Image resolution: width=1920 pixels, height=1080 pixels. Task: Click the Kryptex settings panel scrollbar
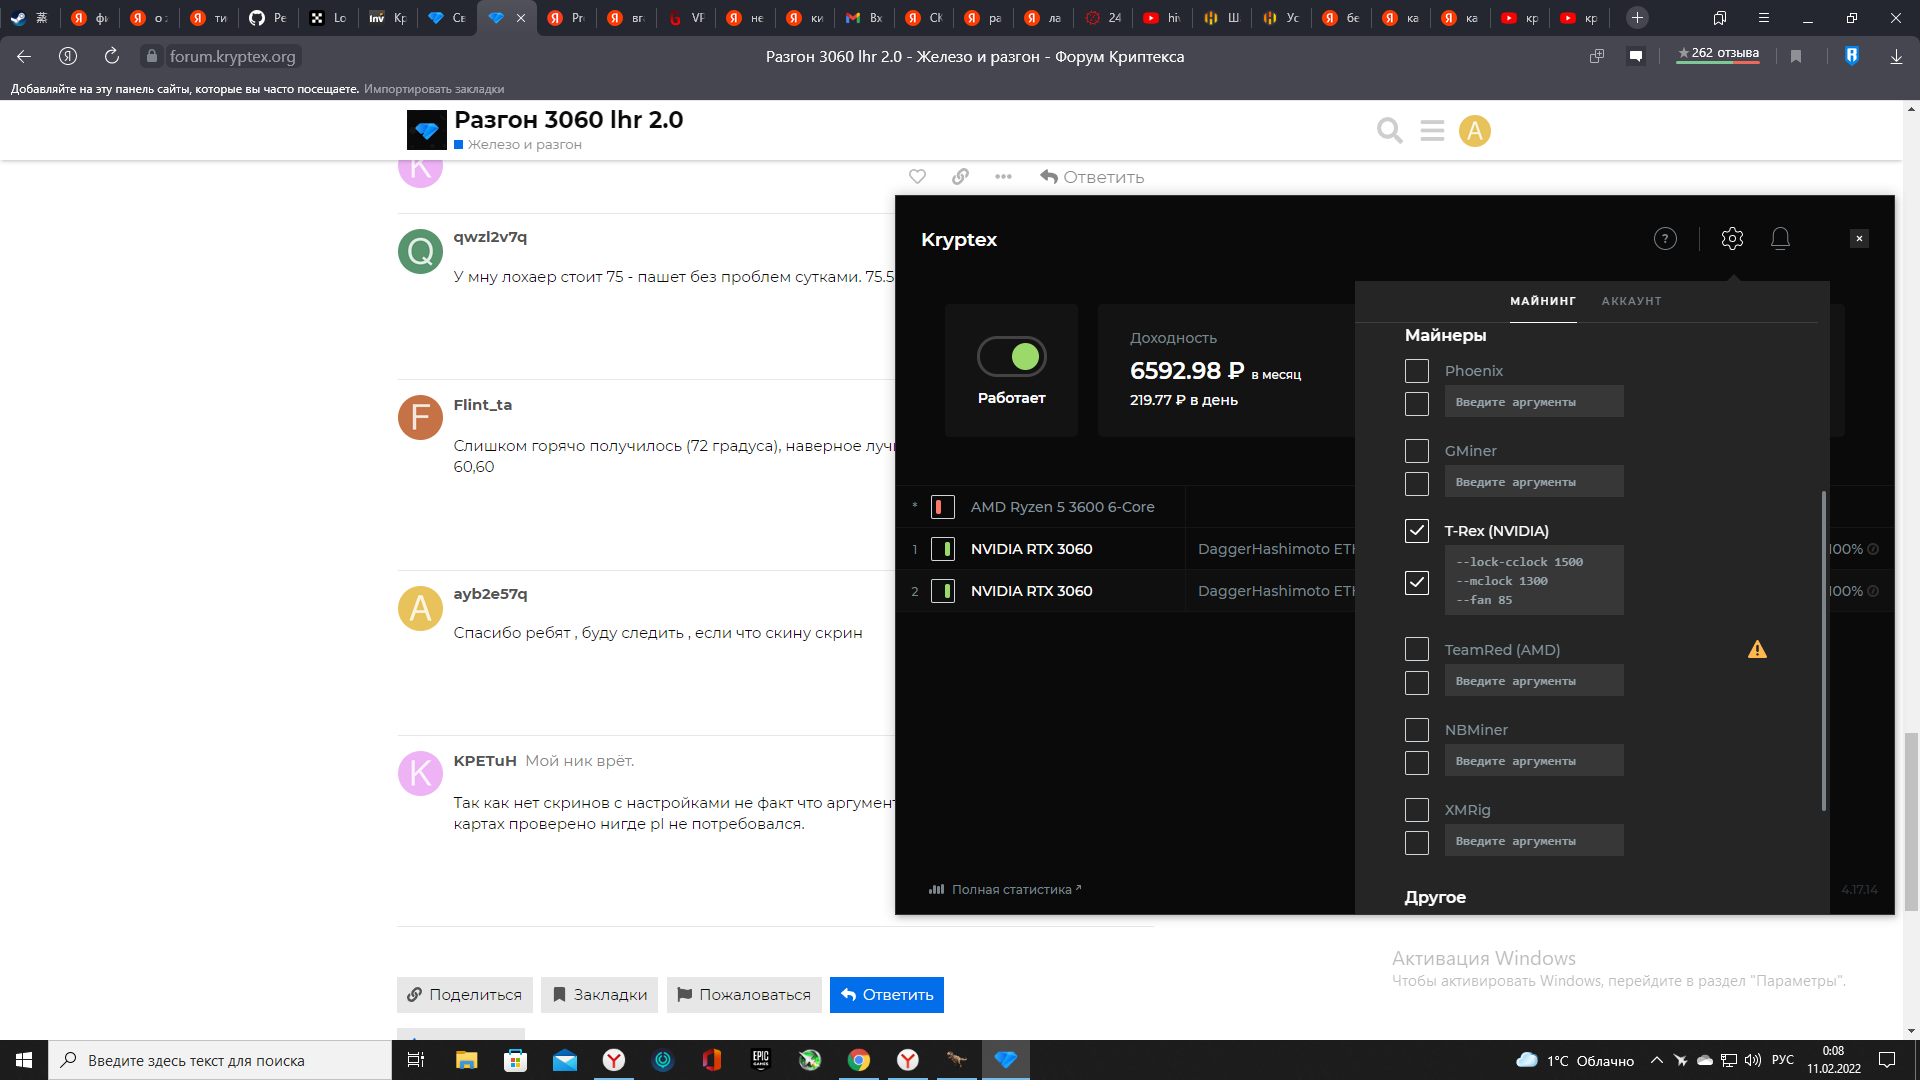(1824, 650)
